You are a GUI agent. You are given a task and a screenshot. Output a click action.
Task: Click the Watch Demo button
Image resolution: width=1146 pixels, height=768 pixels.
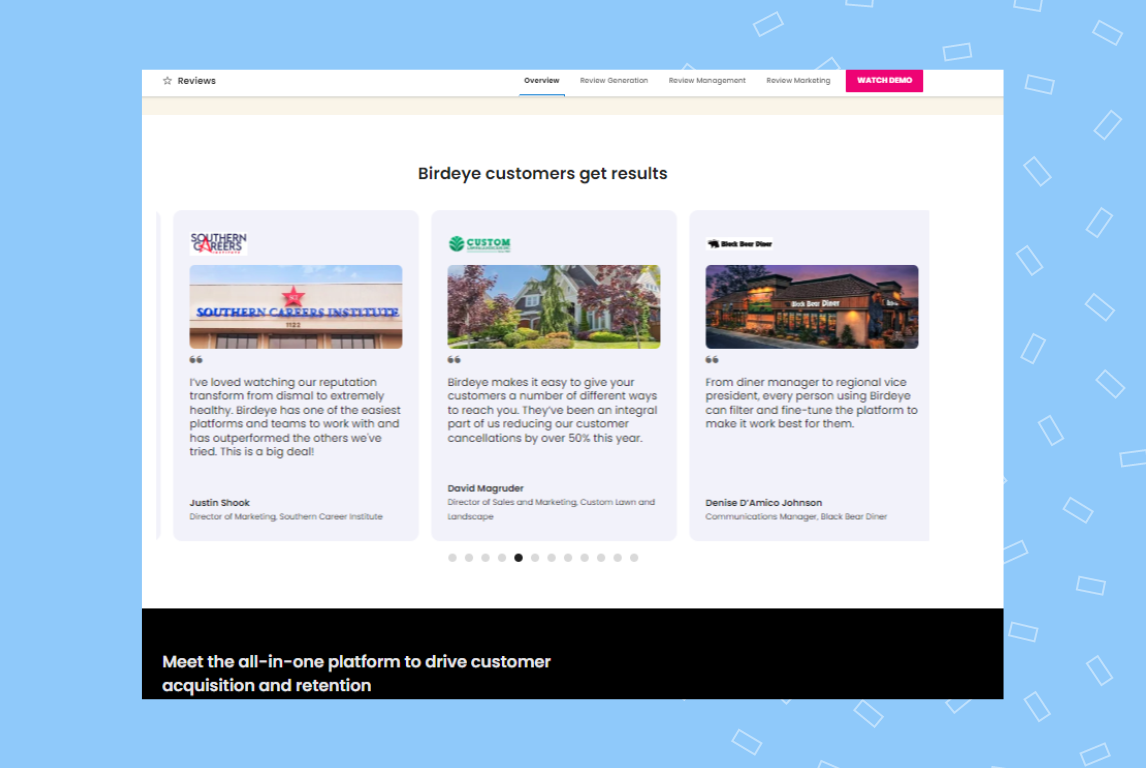tap(884, 80)
